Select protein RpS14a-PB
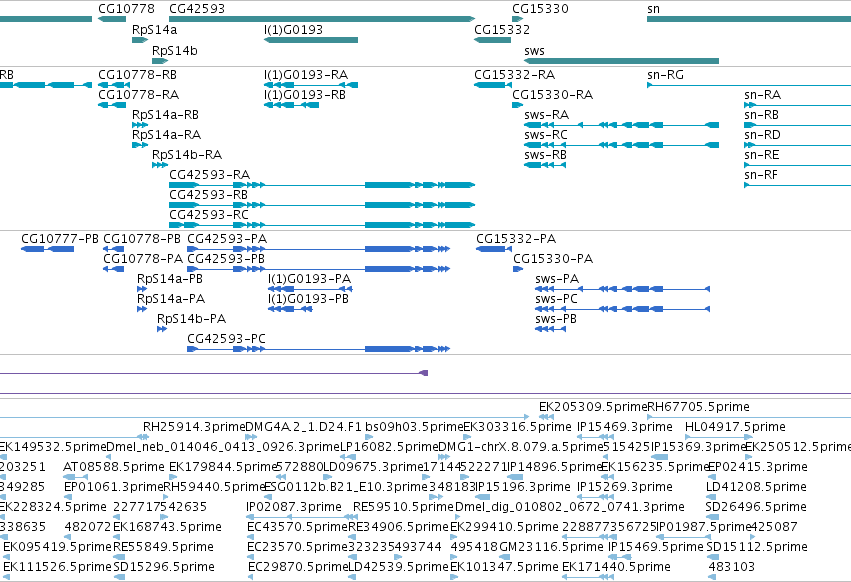The image size is (851, 582). (142, 289)
